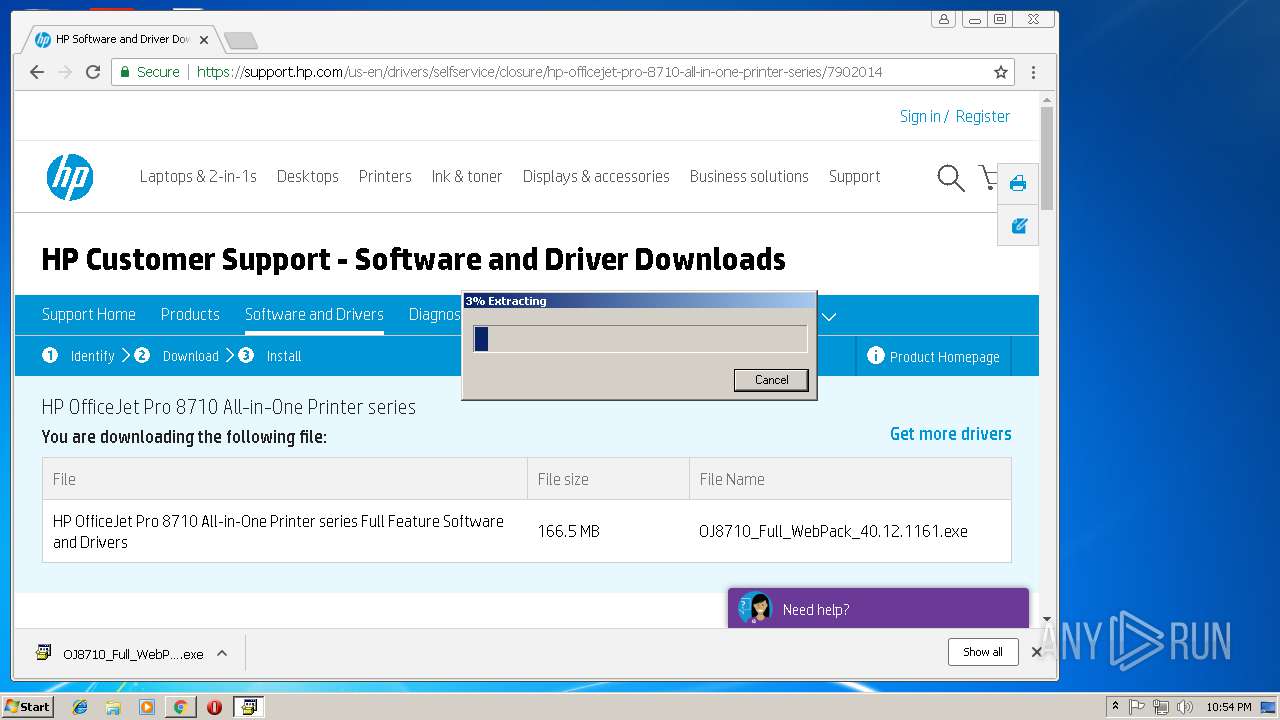Click the Product Homepage info icon

click(x=876, y=355)
